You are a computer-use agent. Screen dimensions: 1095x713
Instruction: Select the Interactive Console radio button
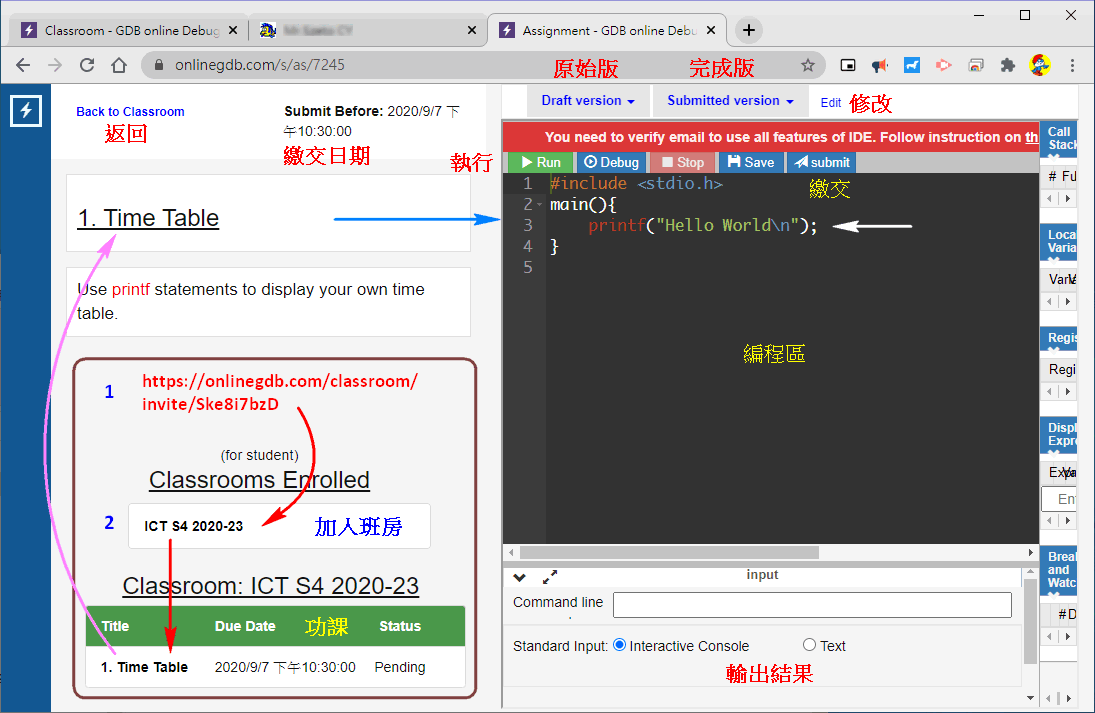click(x=619, y=645)
